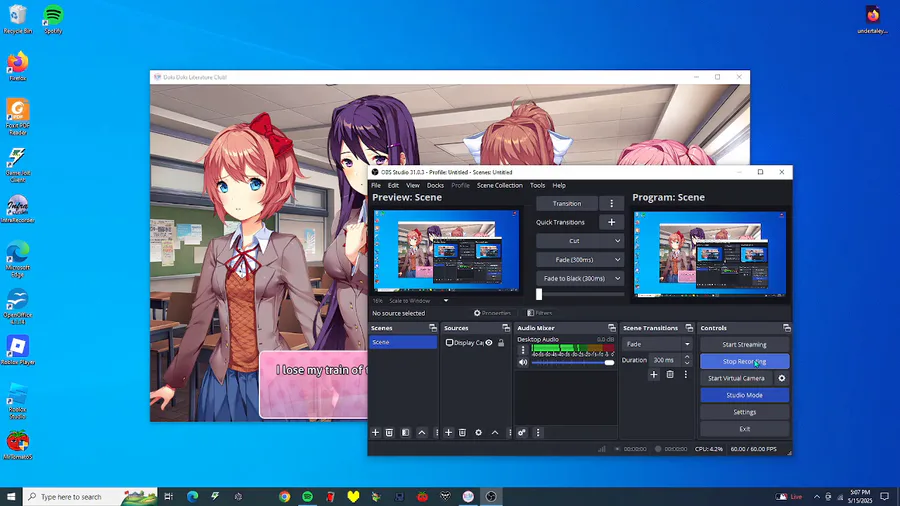Screen dimensions: 900x506
Task: Open source properties gear in Sources toolbar
Action: point(478,433)
